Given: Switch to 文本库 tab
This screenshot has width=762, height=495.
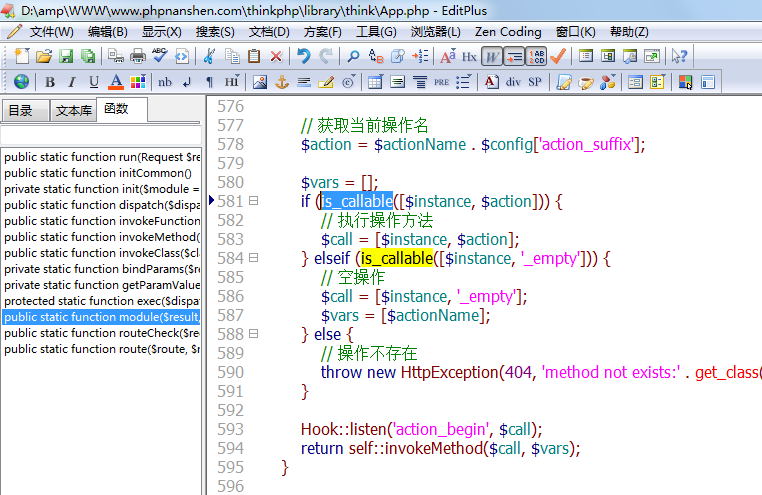Looking at the screenshot, I should [73, 111].
